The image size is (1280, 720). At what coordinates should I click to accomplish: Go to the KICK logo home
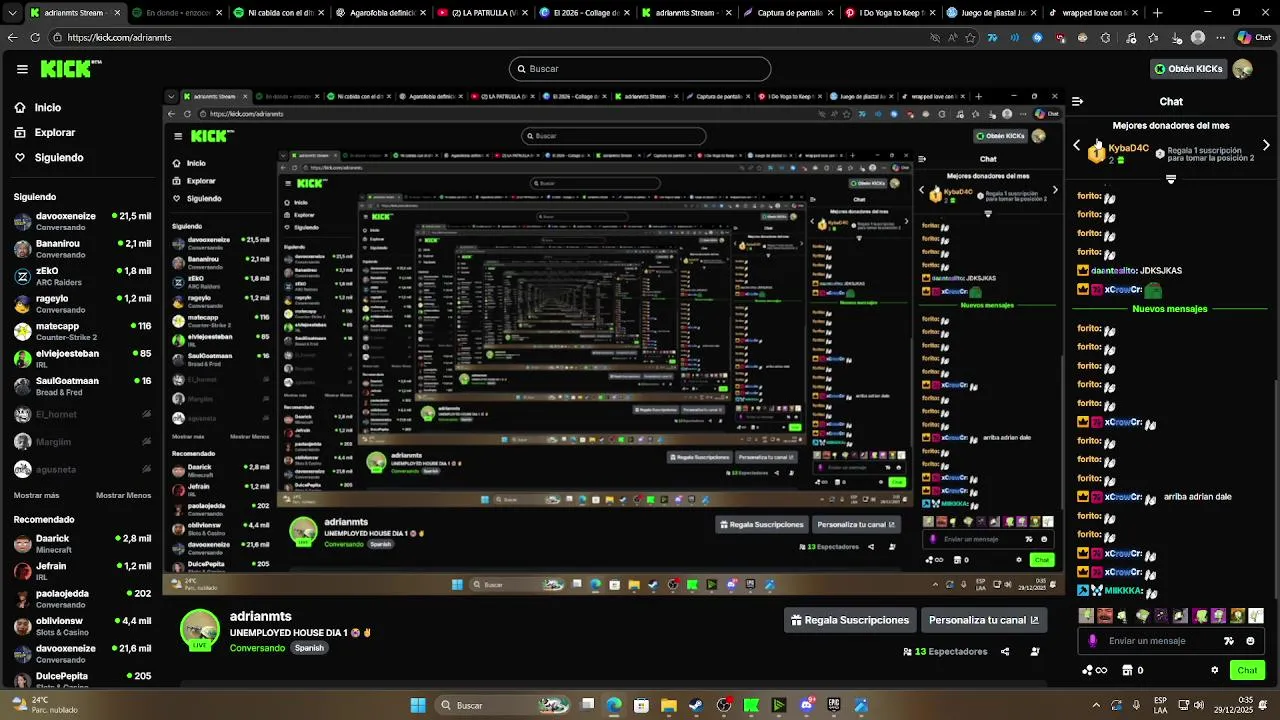point(70,69)
